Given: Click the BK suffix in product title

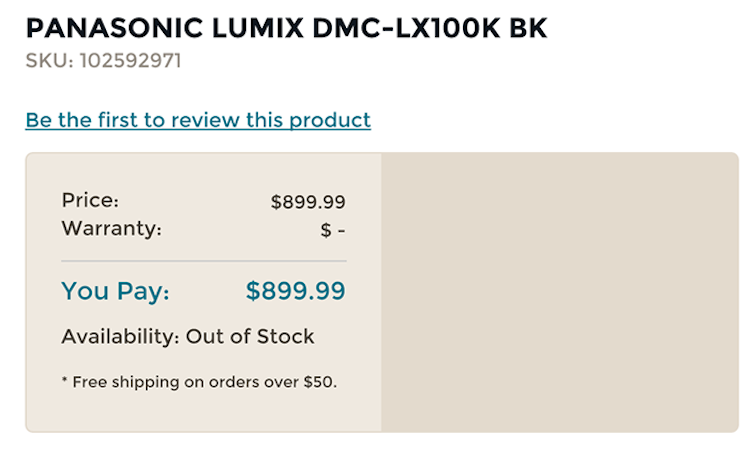Looking at the screenshot, I should [x=527, y=28].
